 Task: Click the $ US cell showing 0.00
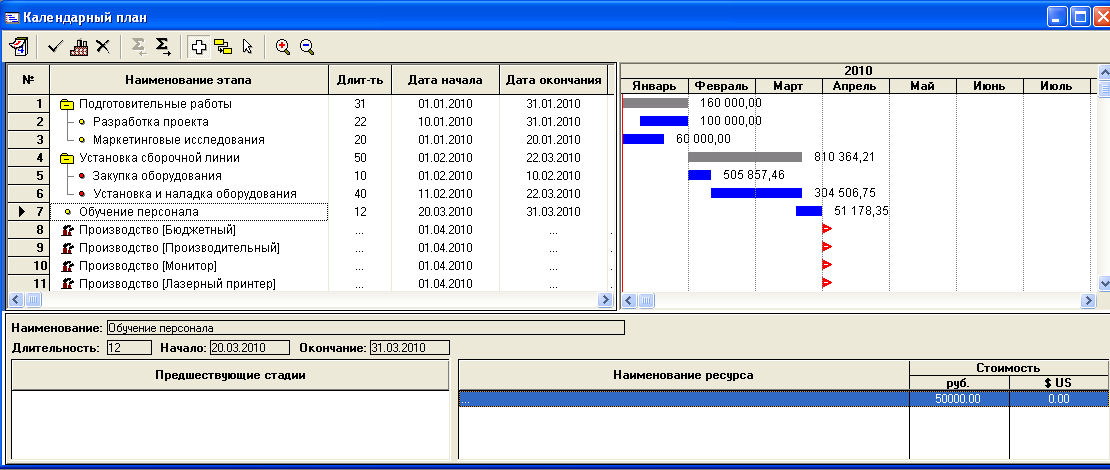click(x=1058, y=399)
